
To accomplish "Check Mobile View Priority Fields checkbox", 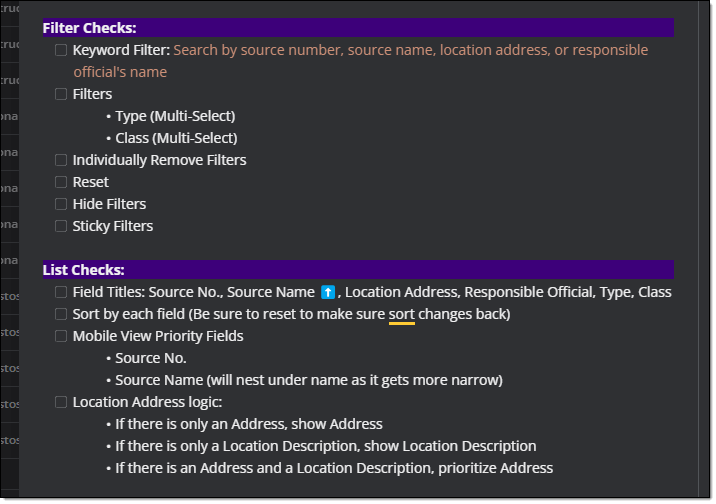I will click(x=61, y=336).
